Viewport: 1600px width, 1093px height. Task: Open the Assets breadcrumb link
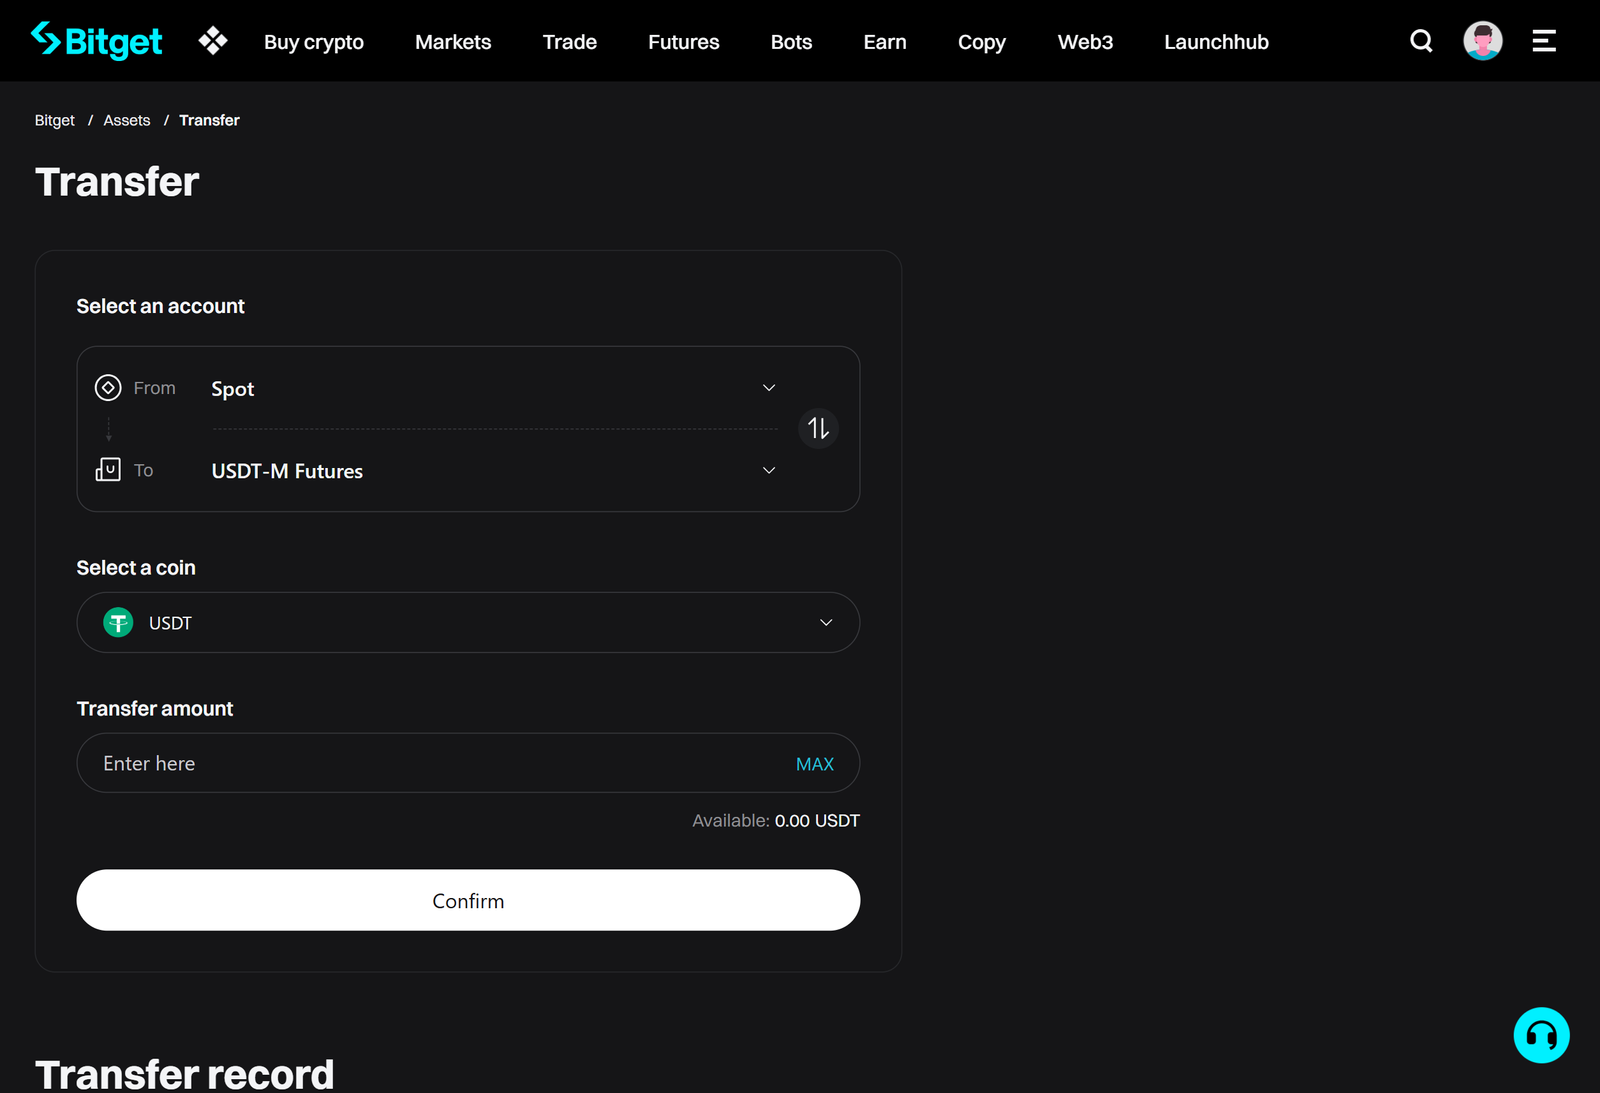(x=126, y=119)
